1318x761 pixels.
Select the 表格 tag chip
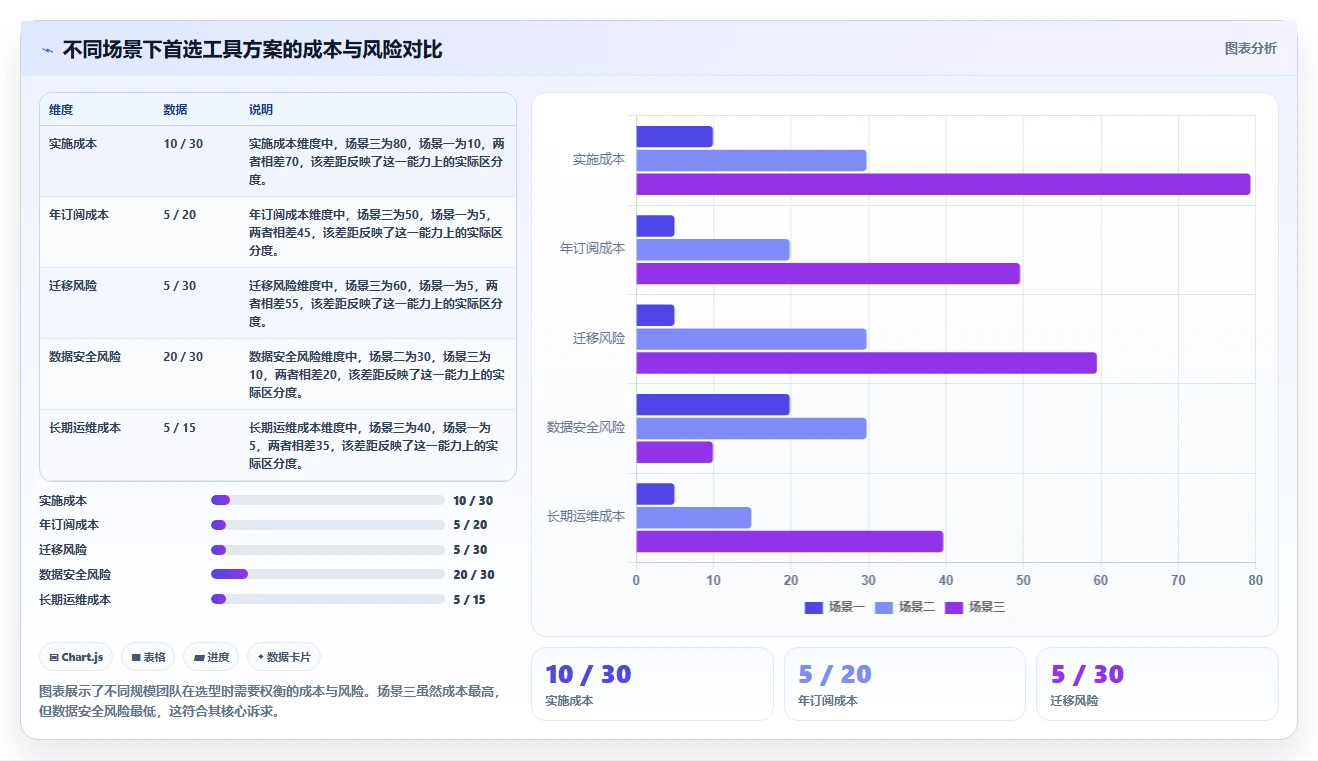click(x=148, y=657)
